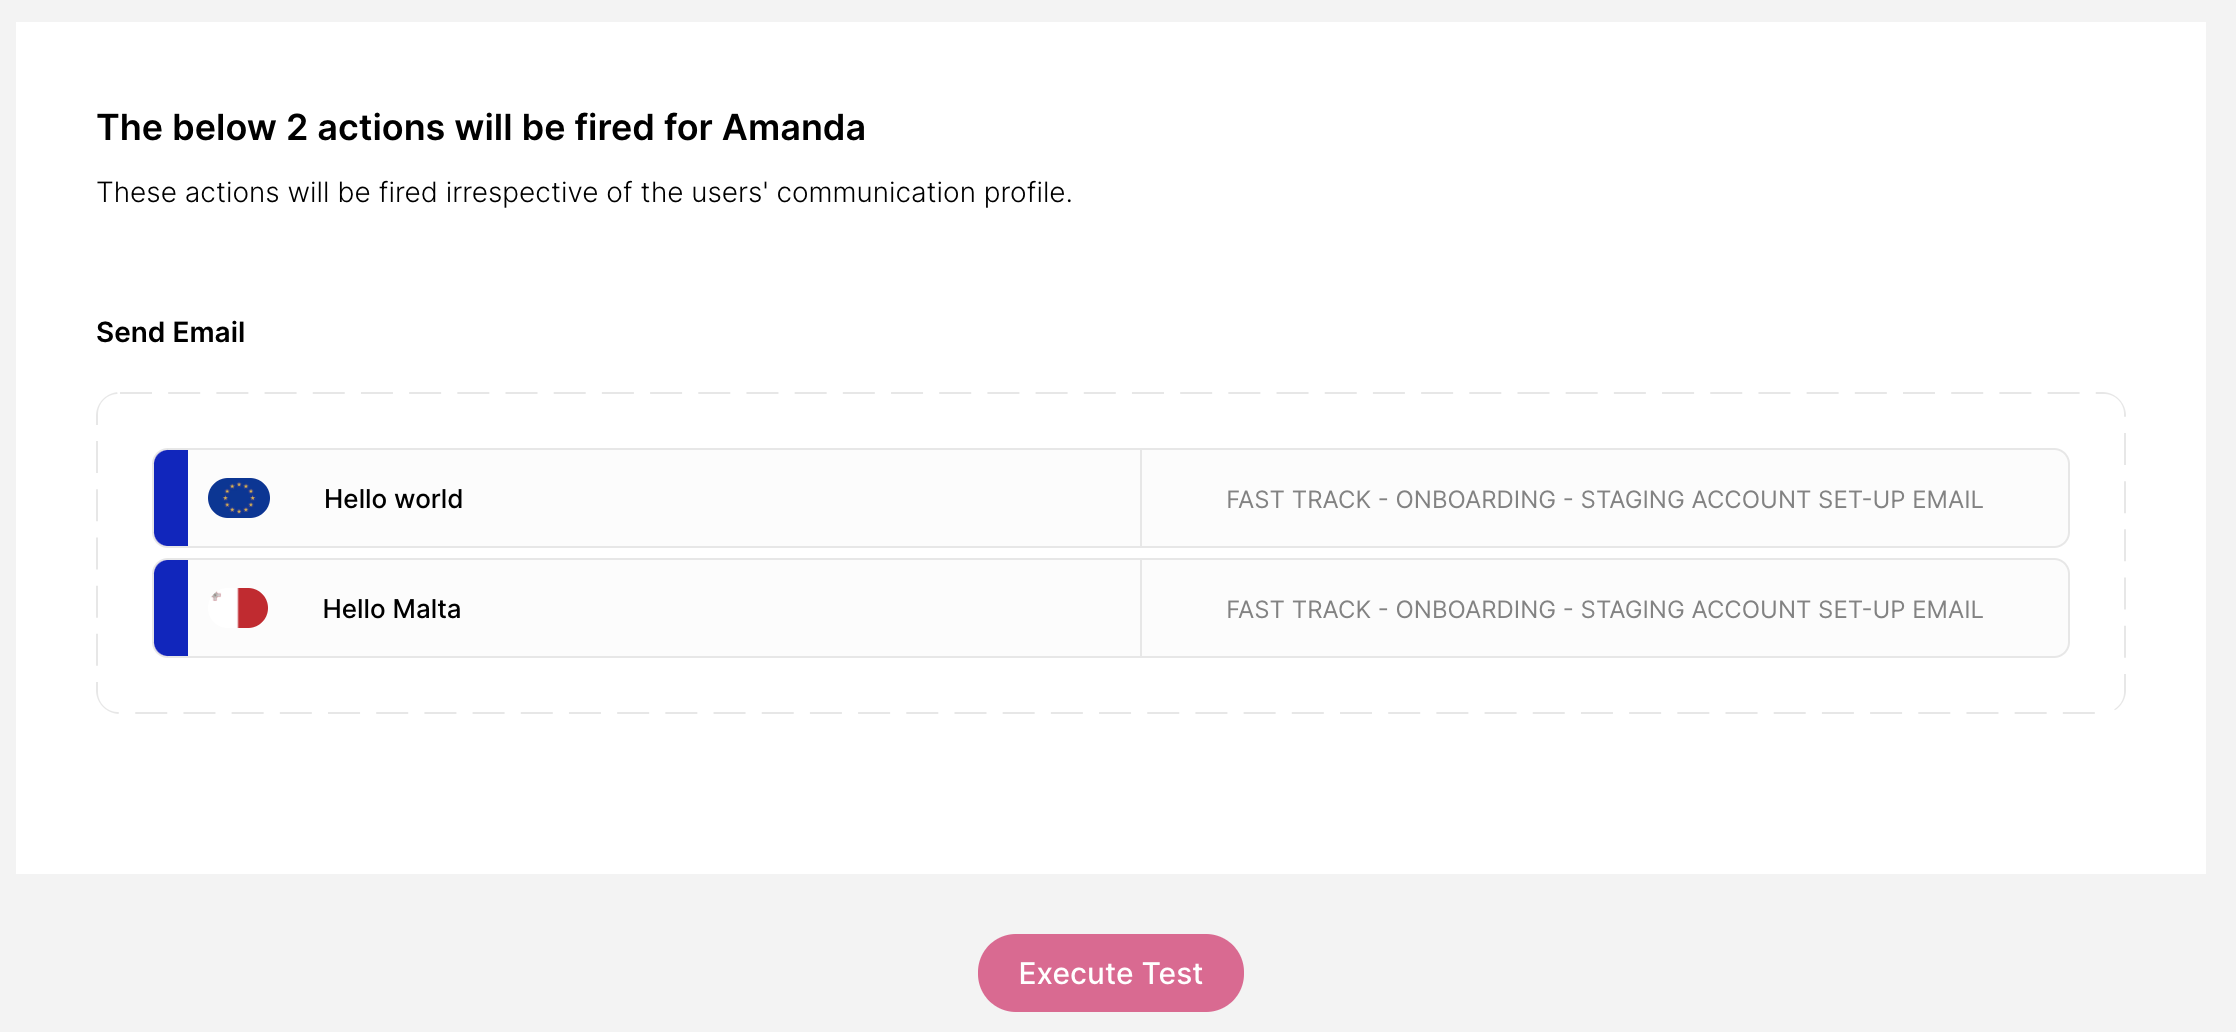The height and width of the screenshot is (1032, 2236).
Task: Select the Hello world email title
Action: click(393, 499)
